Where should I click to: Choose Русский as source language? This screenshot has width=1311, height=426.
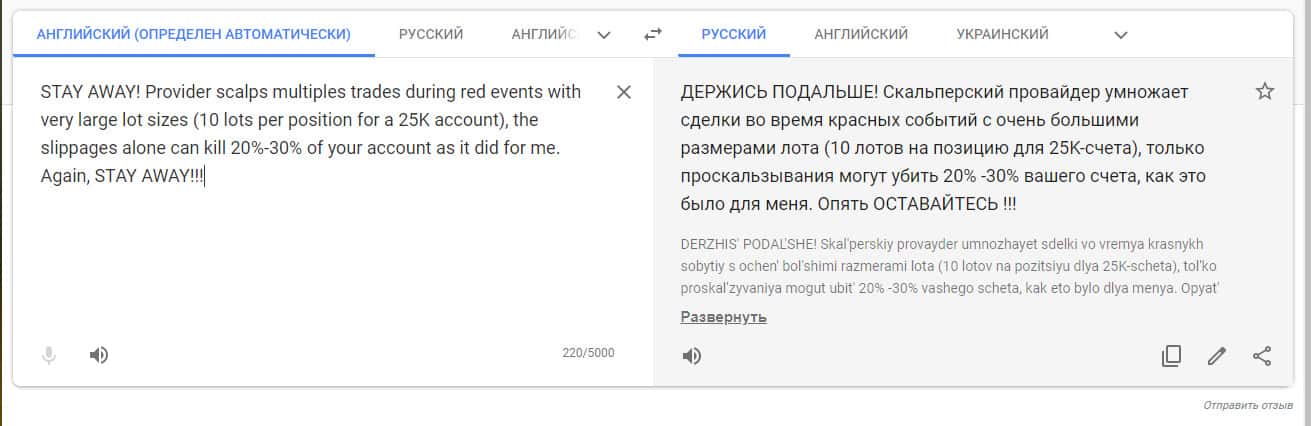coord(431,34)
